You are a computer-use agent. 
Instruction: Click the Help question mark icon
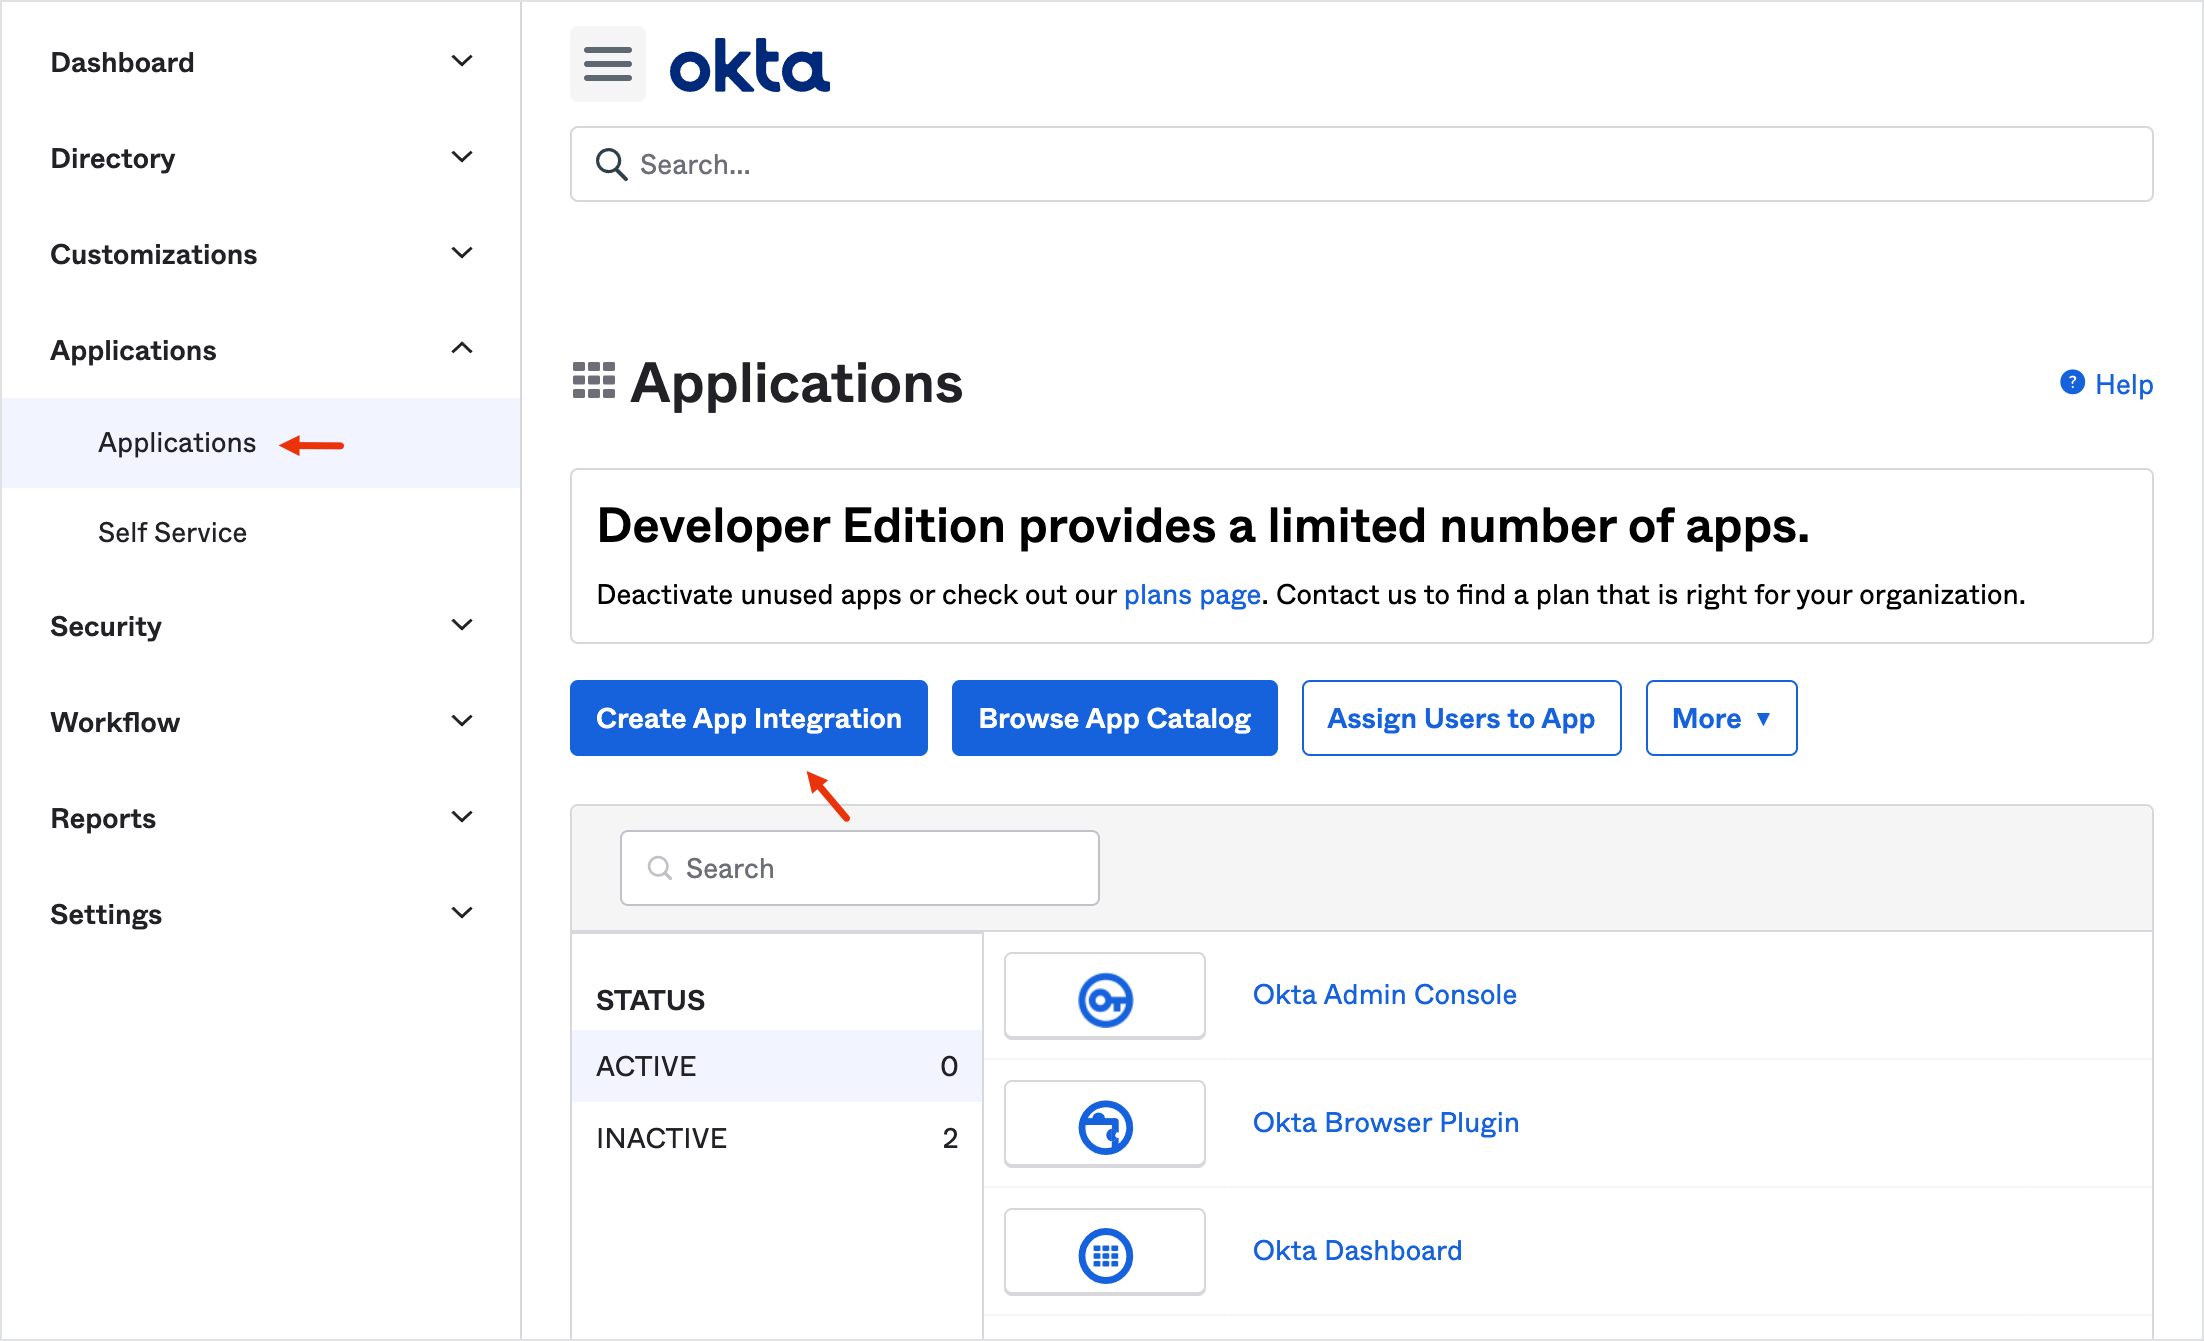2072,383
